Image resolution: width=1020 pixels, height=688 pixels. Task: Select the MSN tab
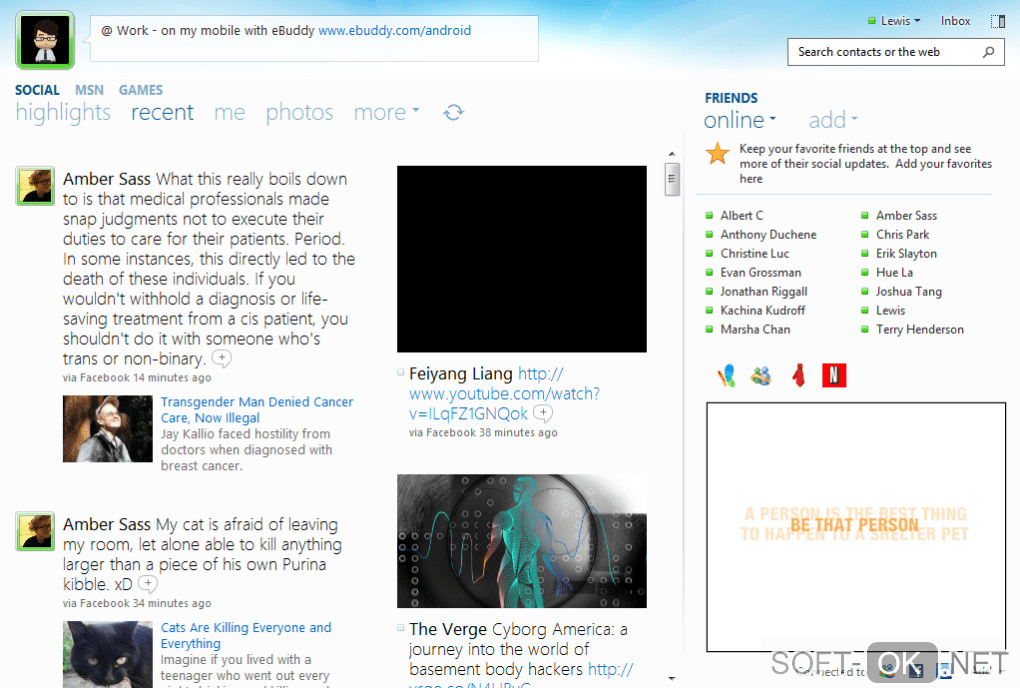[89, 90]
